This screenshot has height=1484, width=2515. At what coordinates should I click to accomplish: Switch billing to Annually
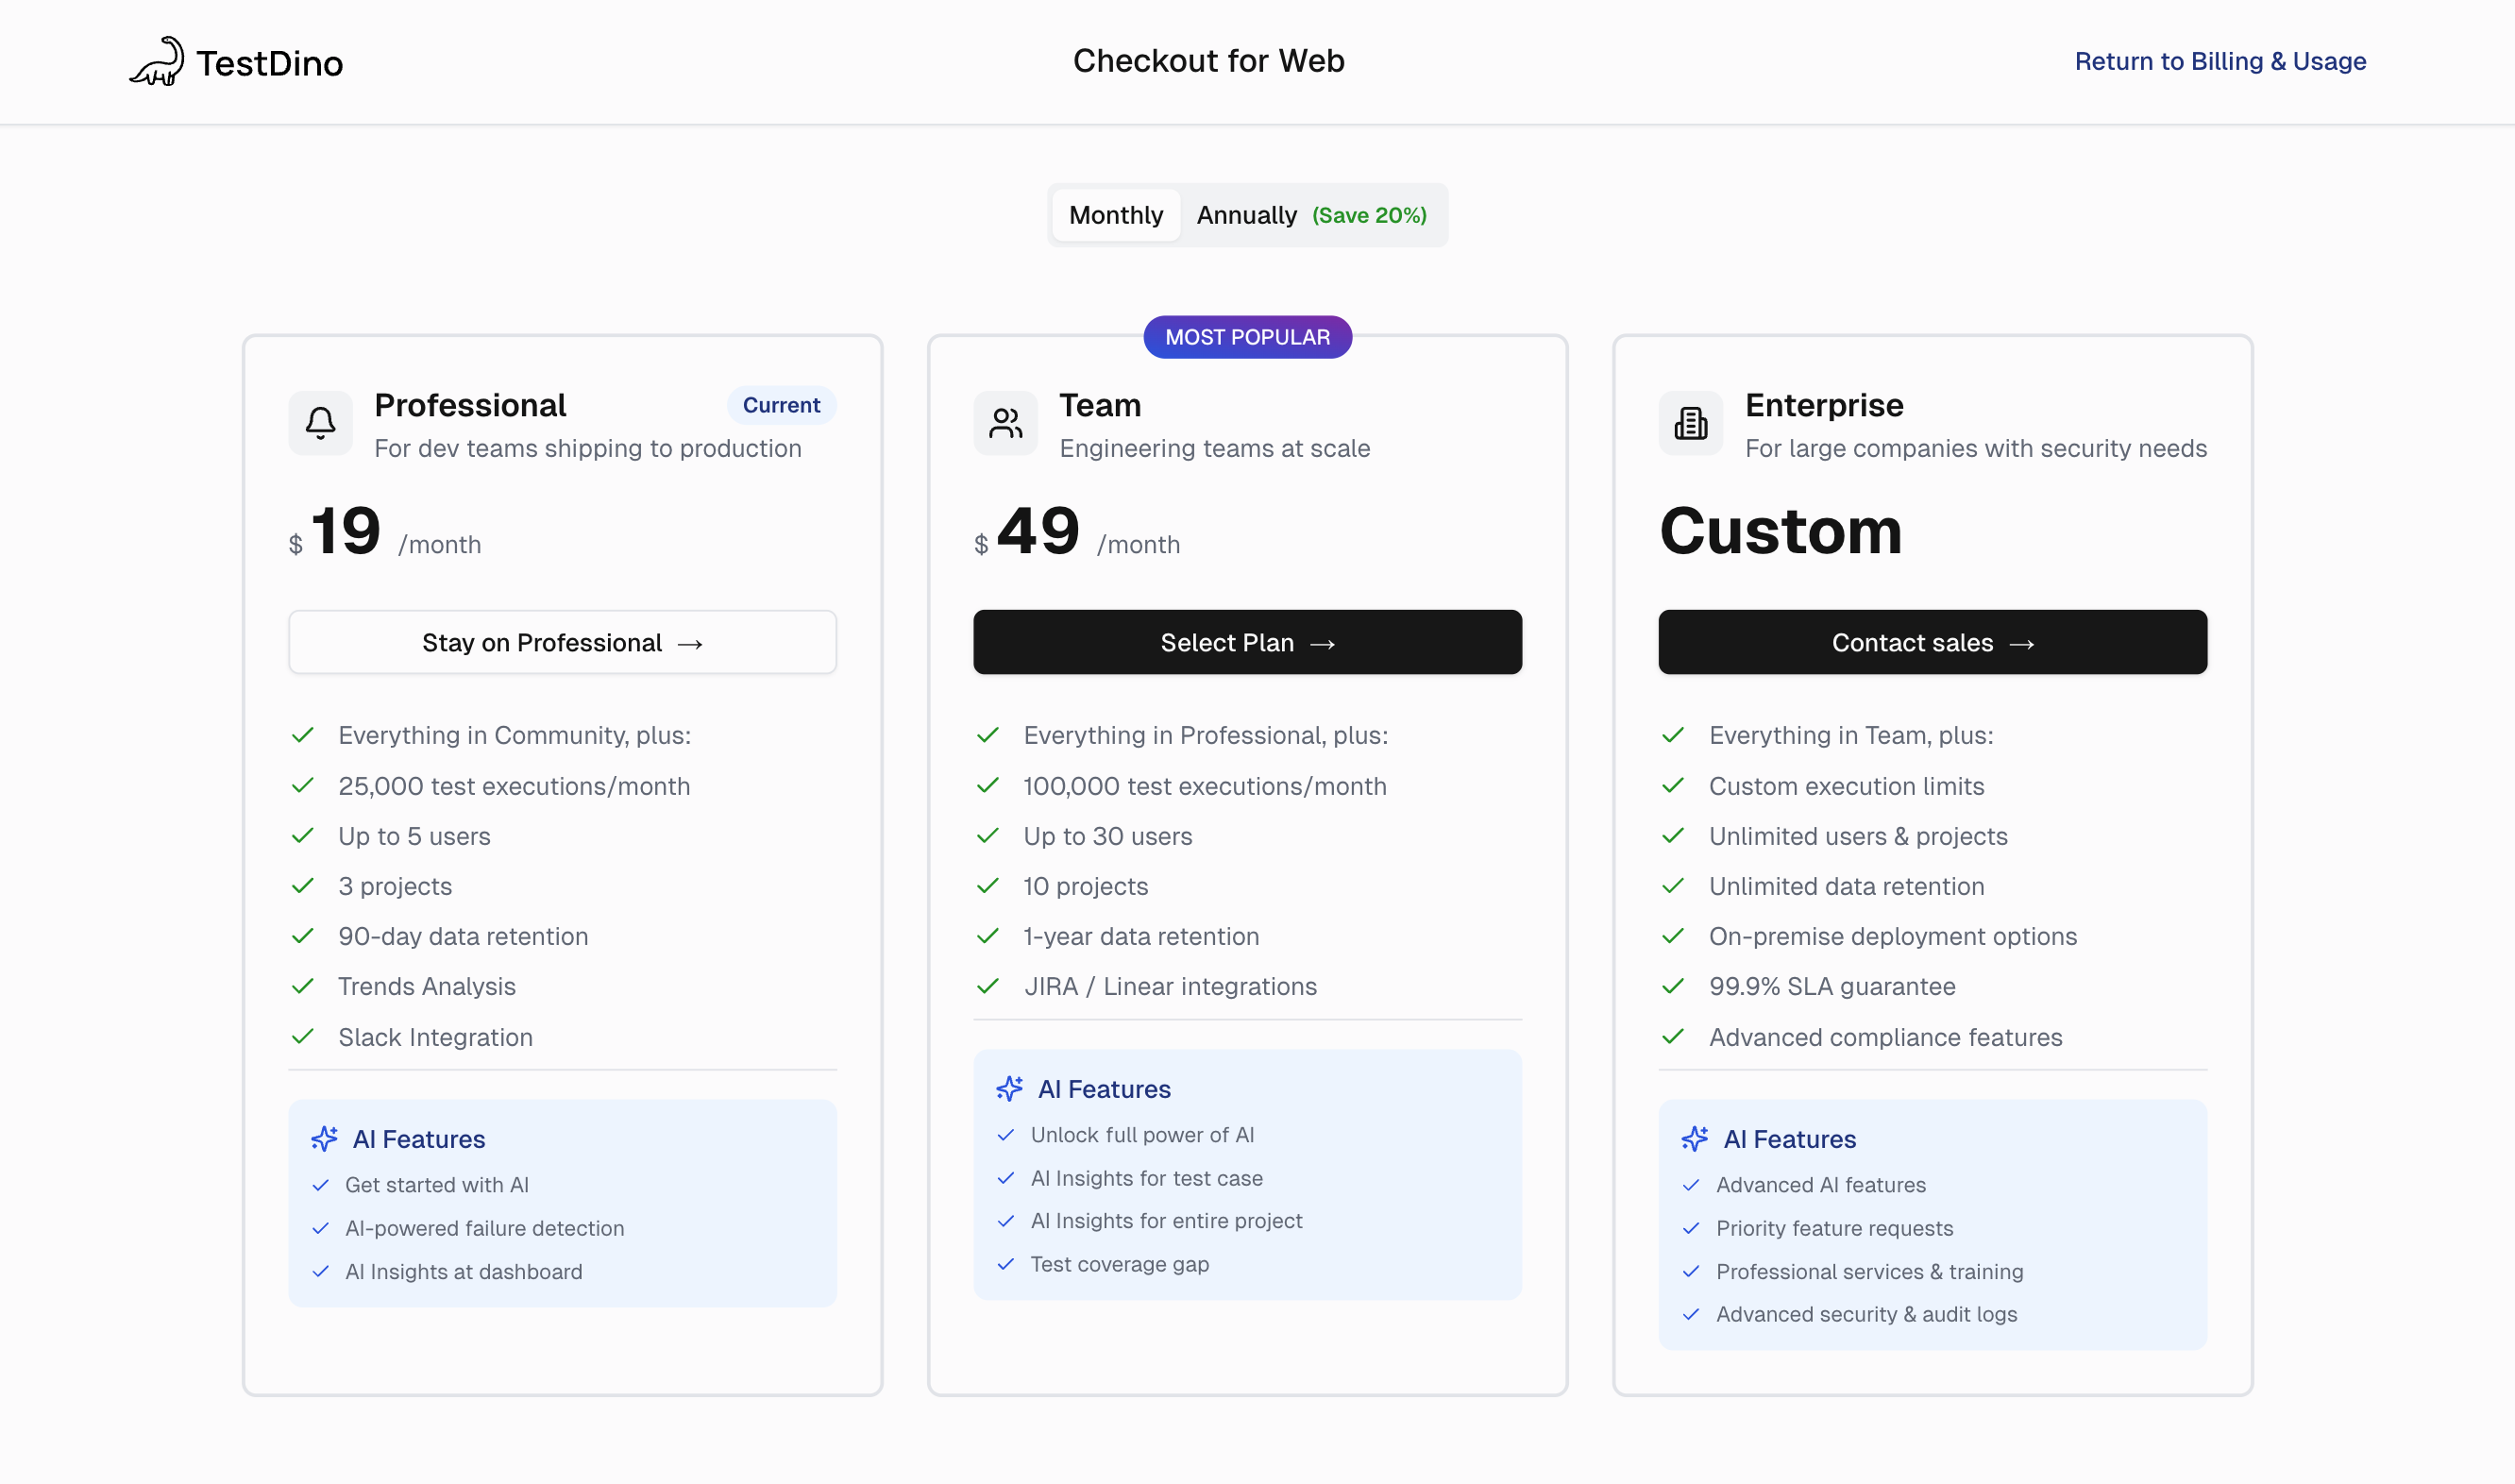tap(1246, 215)
